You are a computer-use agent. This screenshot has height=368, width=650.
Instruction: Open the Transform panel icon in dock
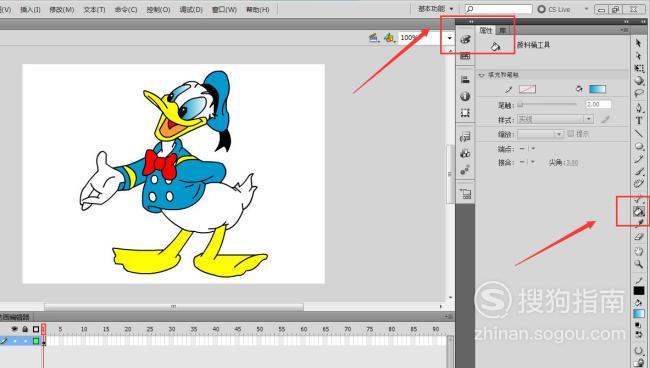465,113
